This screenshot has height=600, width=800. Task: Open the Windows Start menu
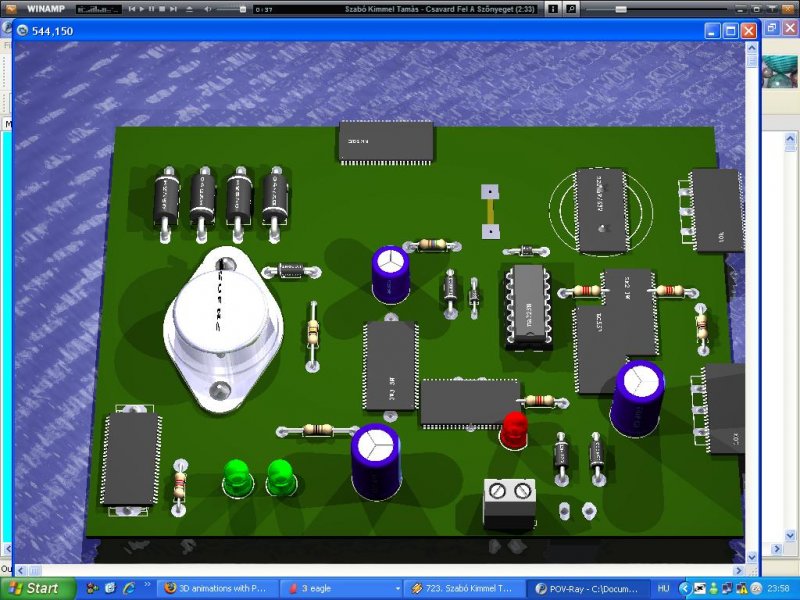click(37, 588)
